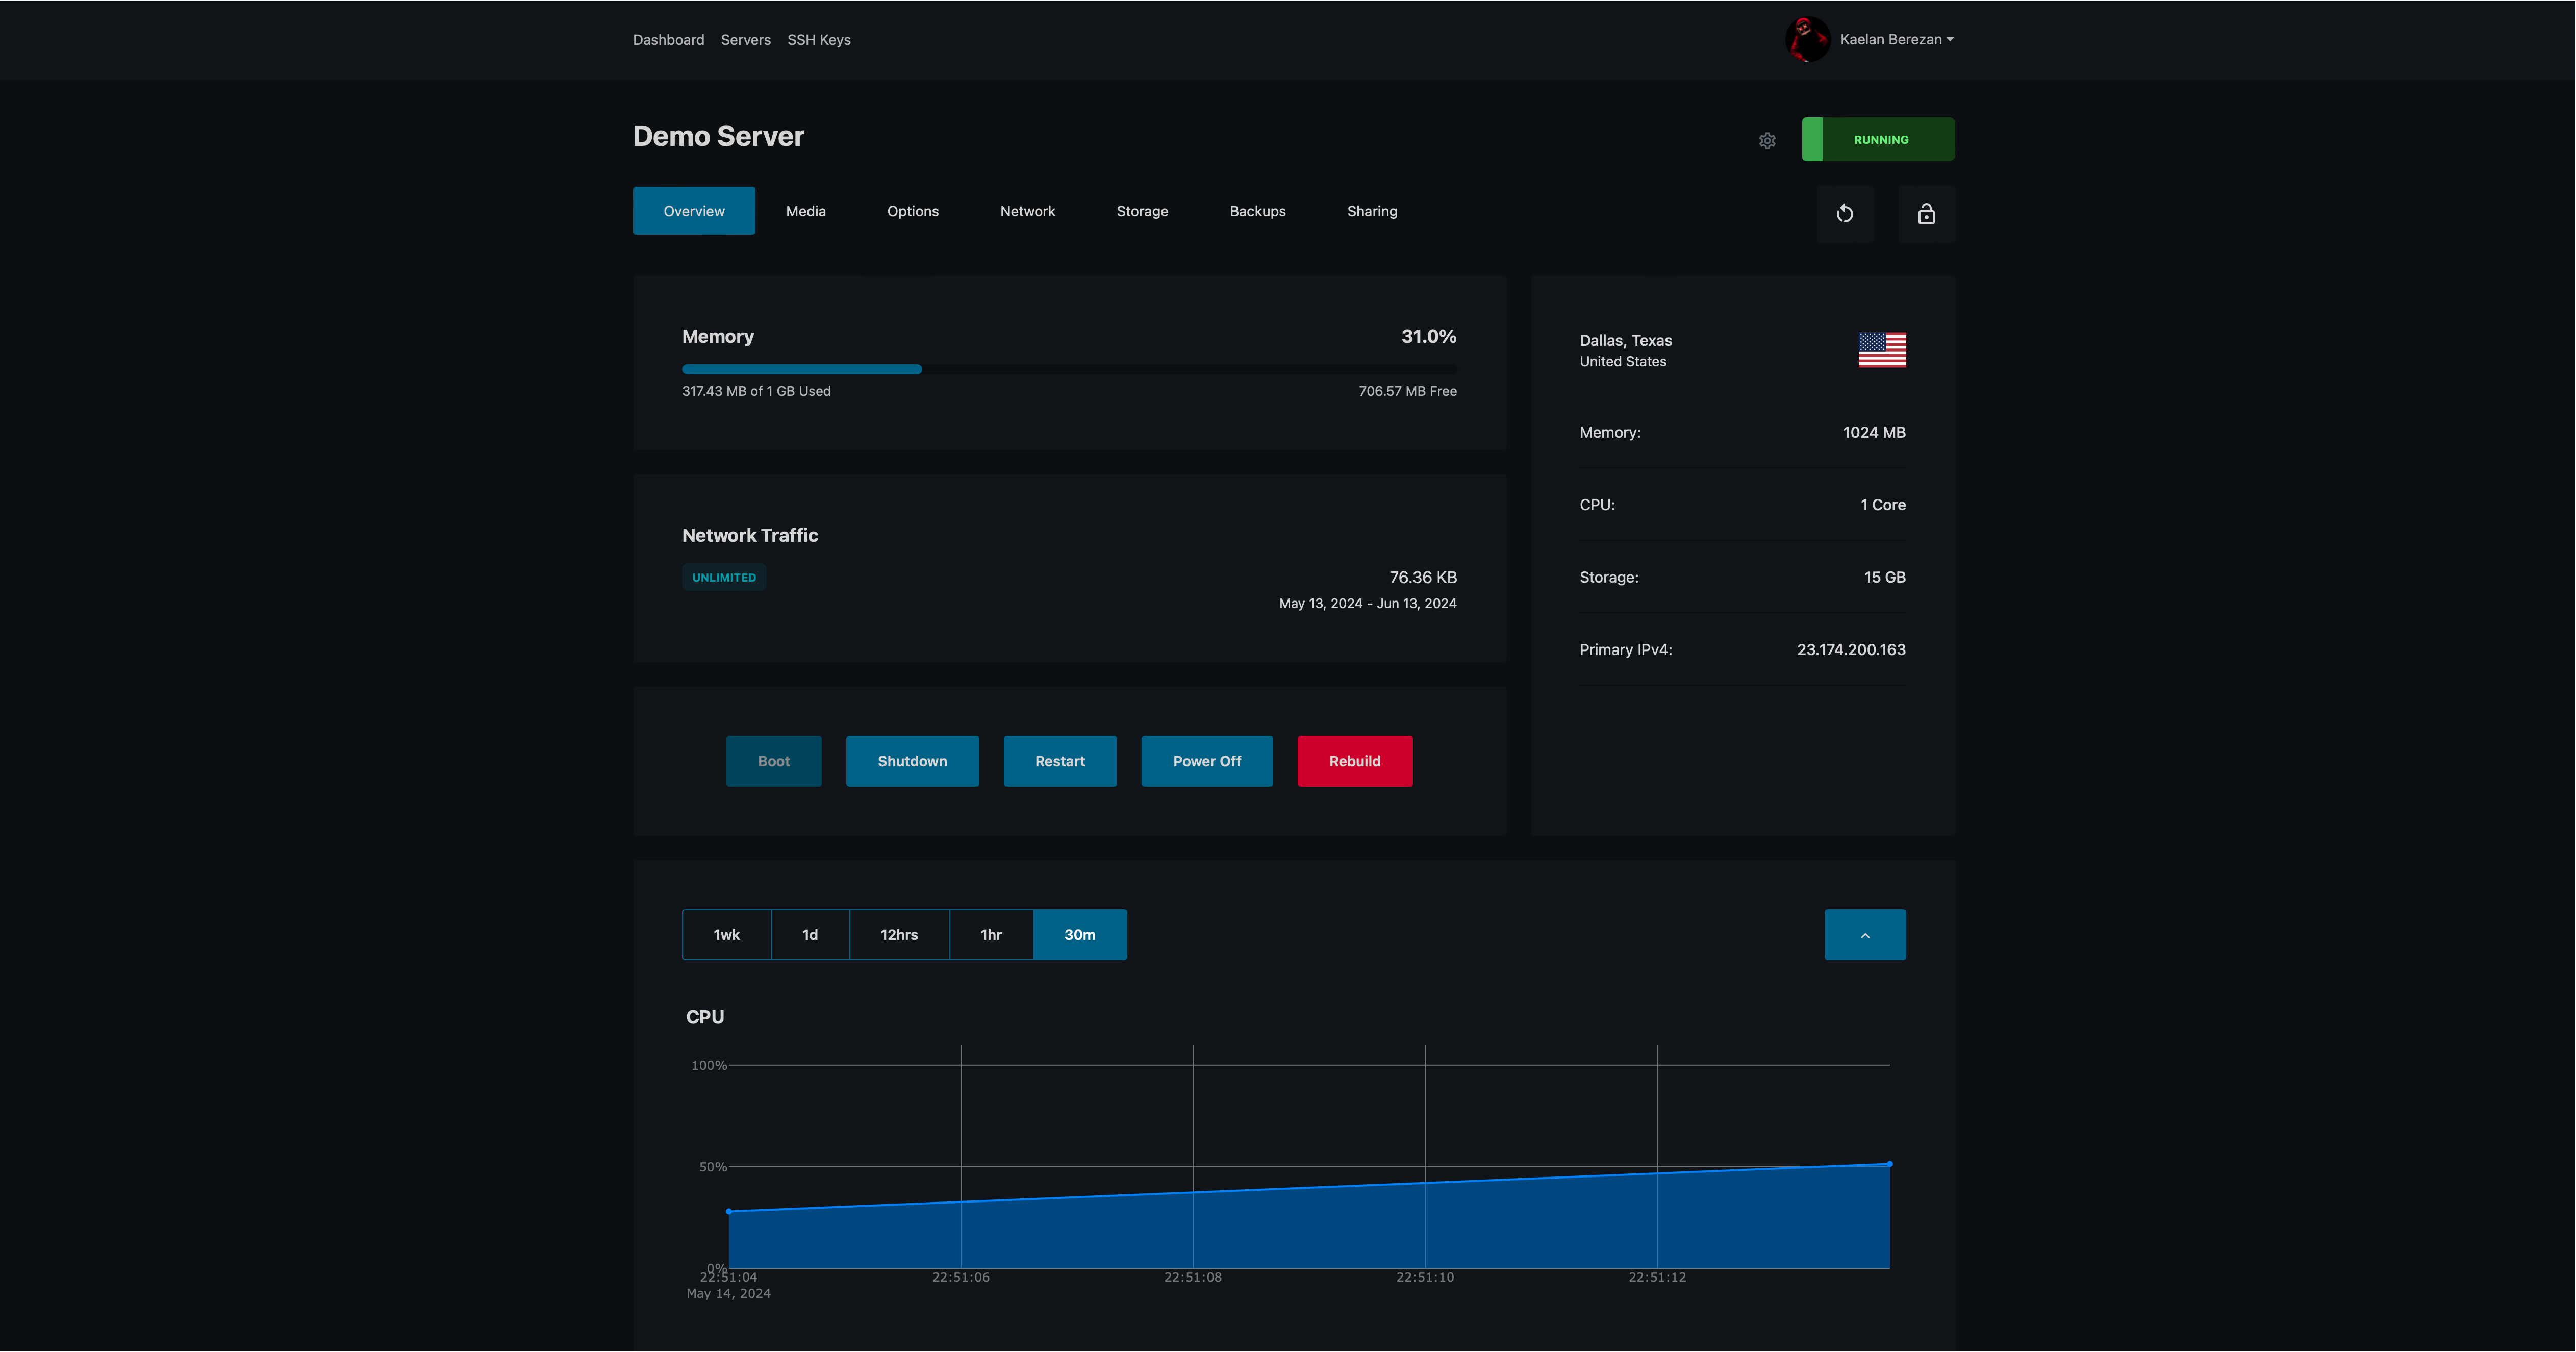Select the 1wk time range
This screenshot has width=2576, height=1352.
click(727, 935)
